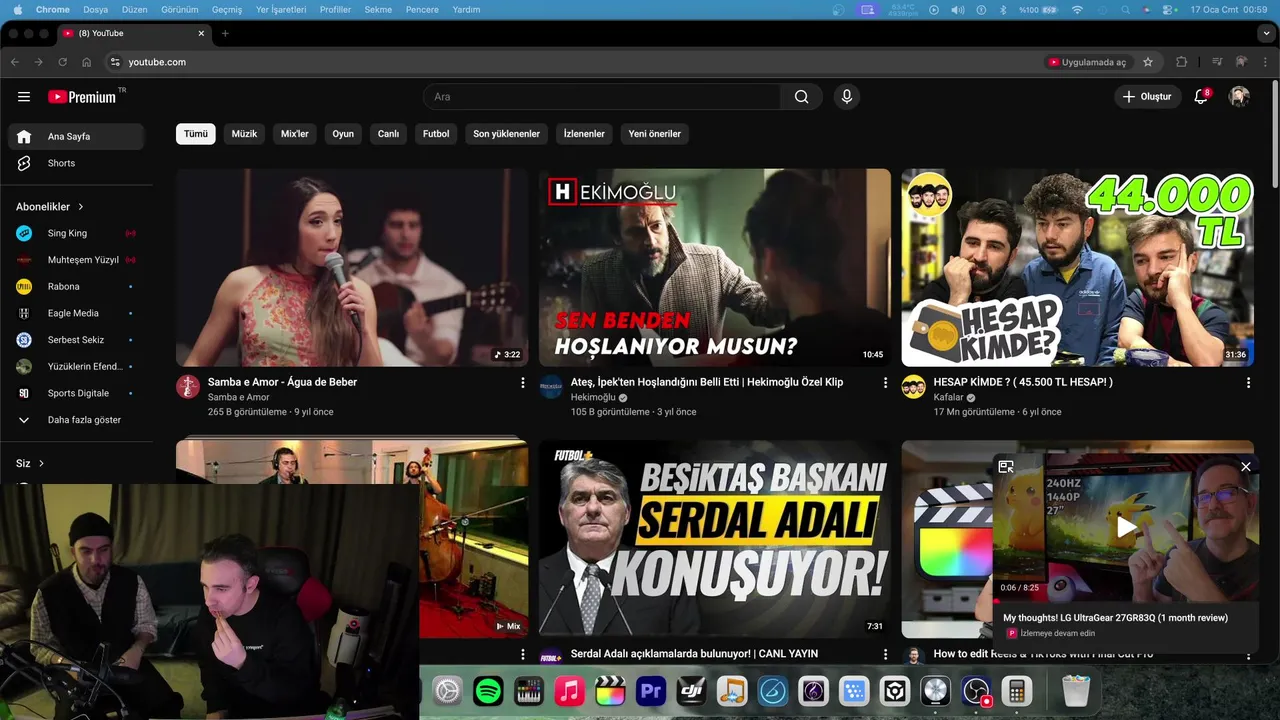Select the Tümü filter chip
The width and height of the screenshot is (1280, 720).
point(196,134)
